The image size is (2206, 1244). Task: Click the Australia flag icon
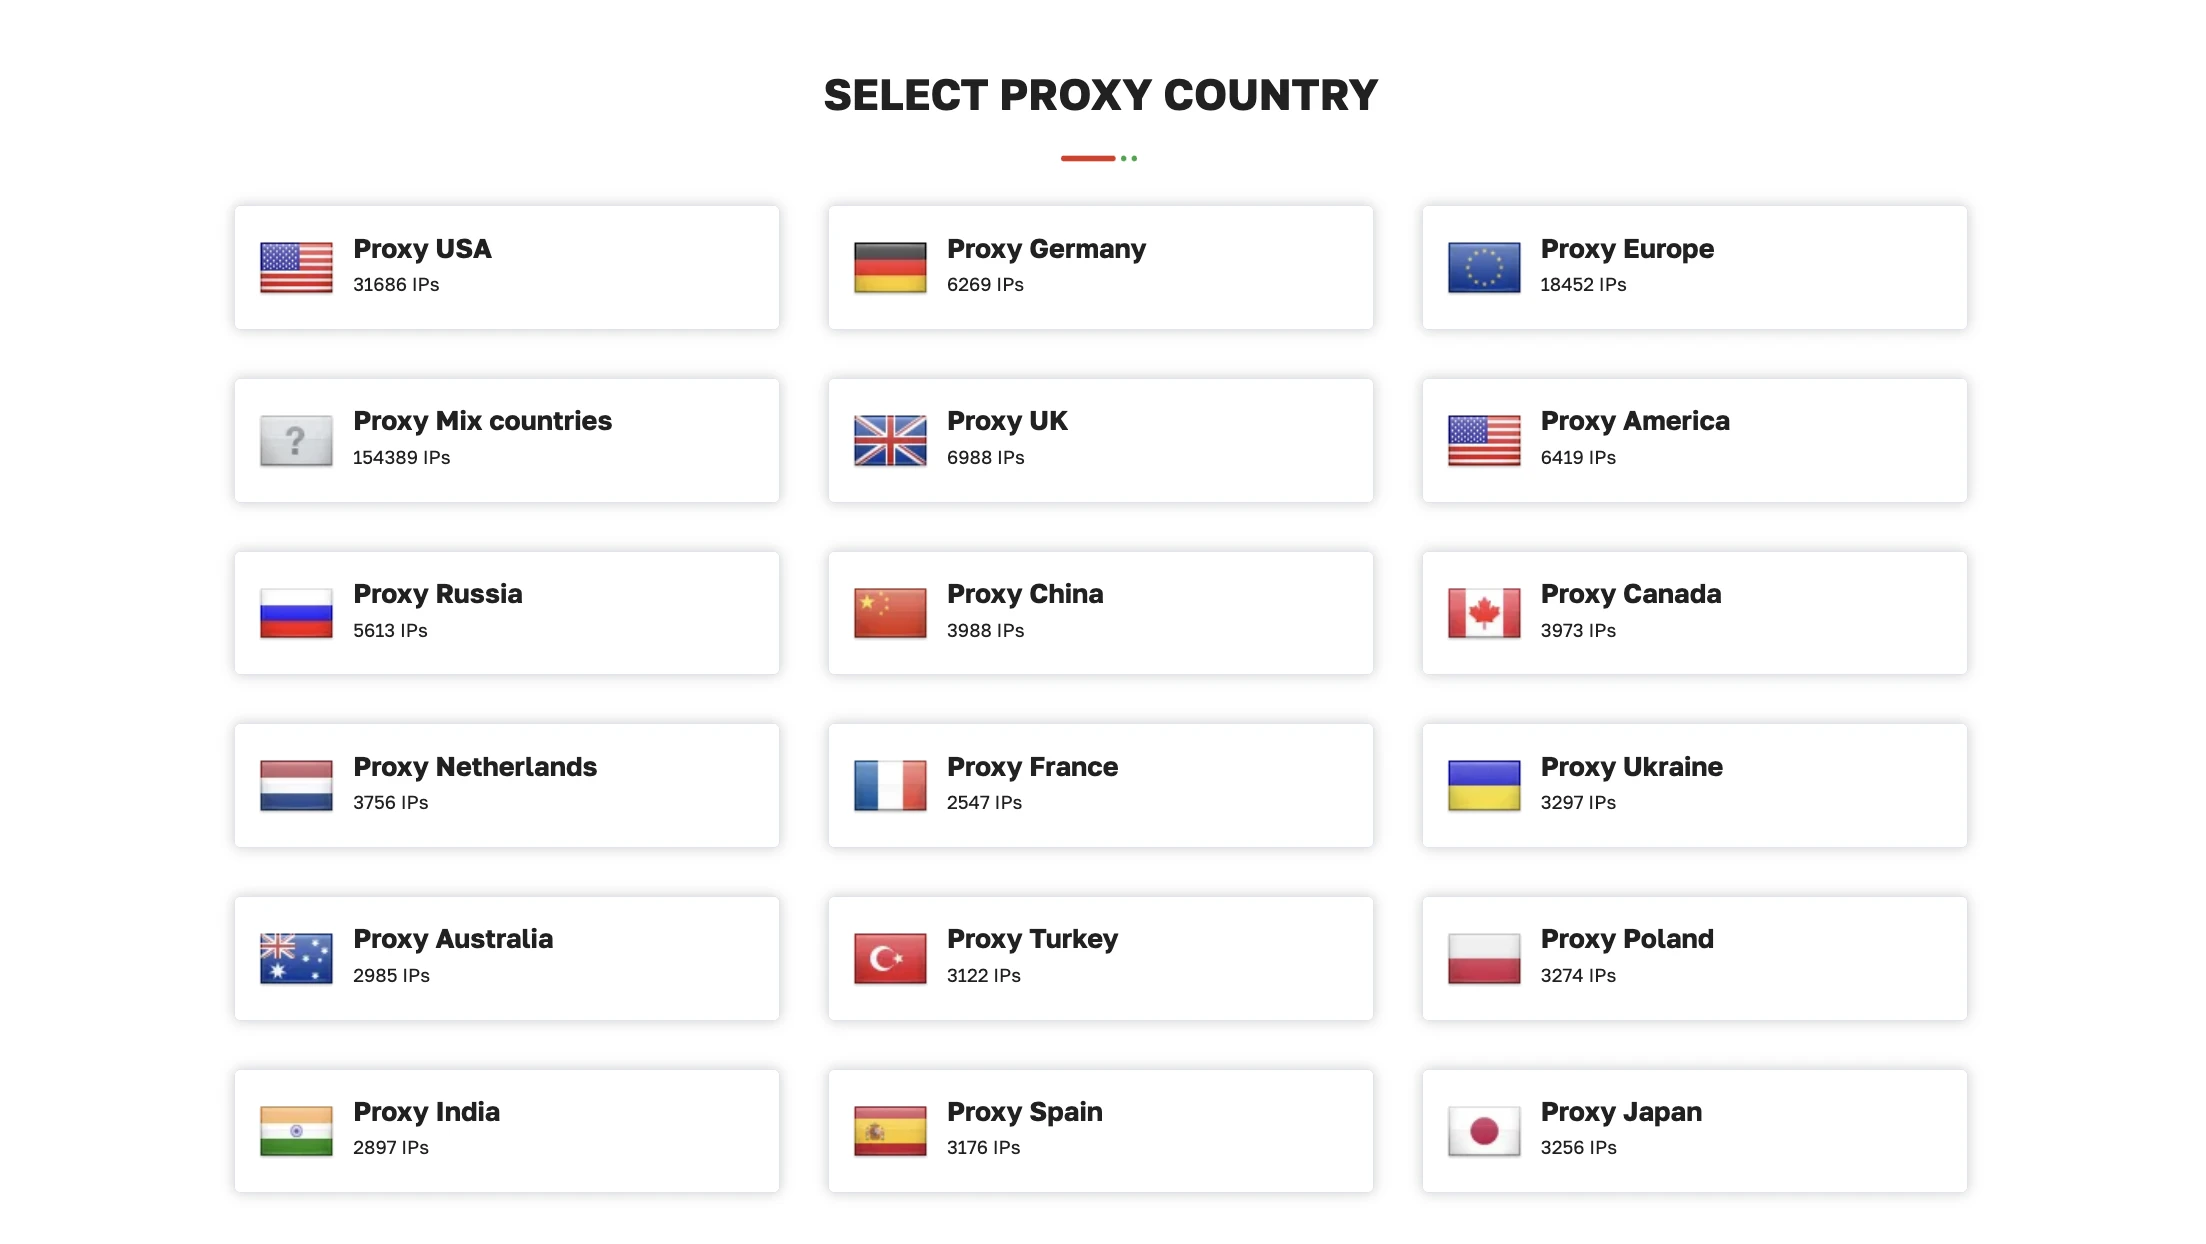click(296, 958)
